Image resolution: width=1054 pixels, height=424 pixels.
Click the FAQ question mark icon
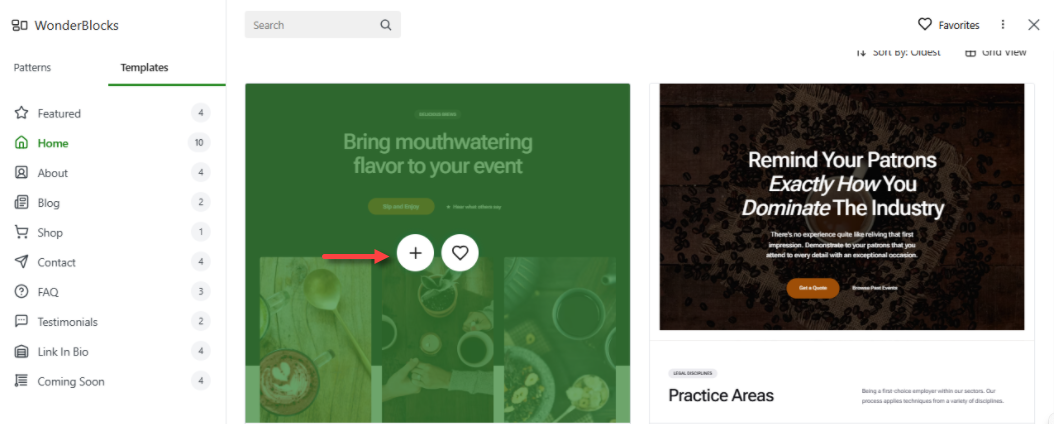(x=21, y=292)
